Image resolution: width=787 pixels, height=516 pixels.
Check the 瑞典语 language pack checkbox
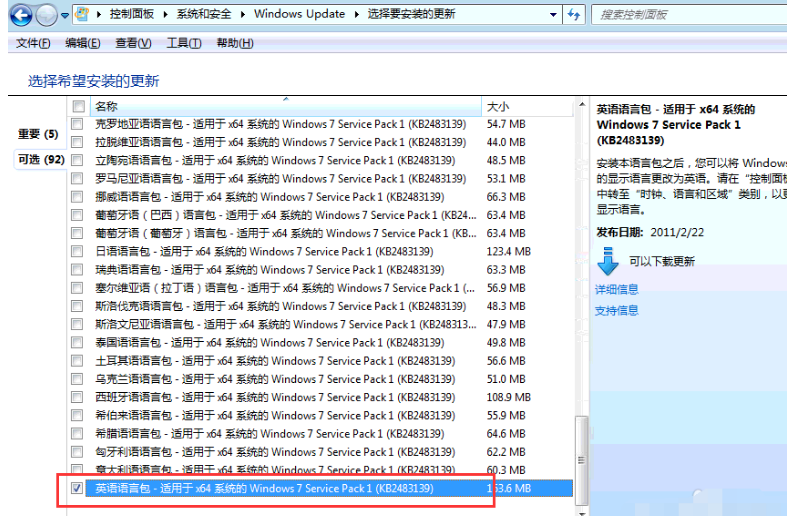(77, 270)
